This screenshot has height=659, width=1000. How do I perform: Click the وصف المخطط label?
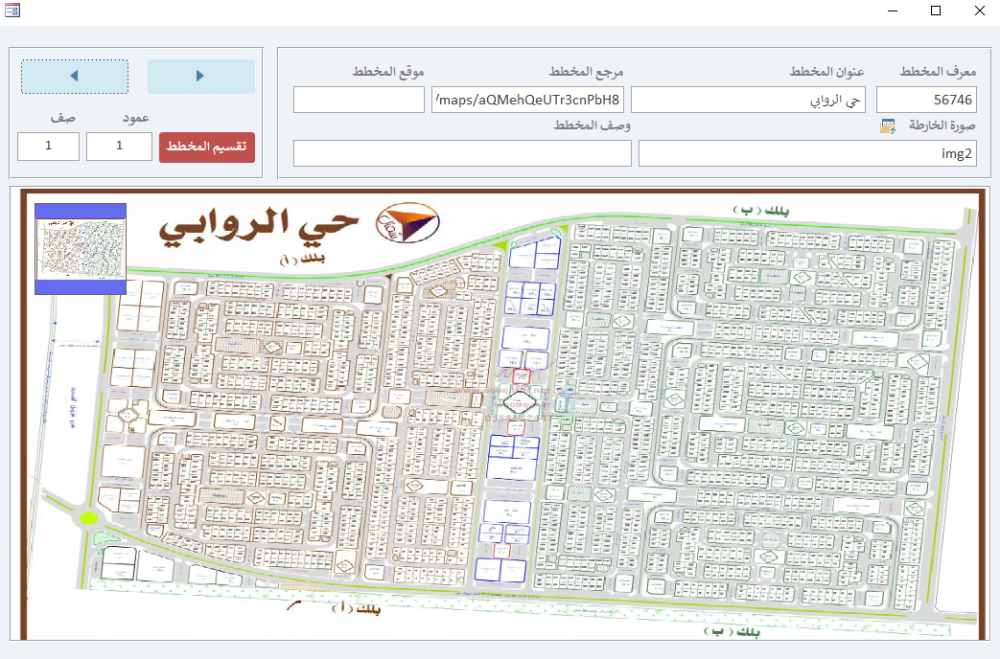(x=592, y=125)
